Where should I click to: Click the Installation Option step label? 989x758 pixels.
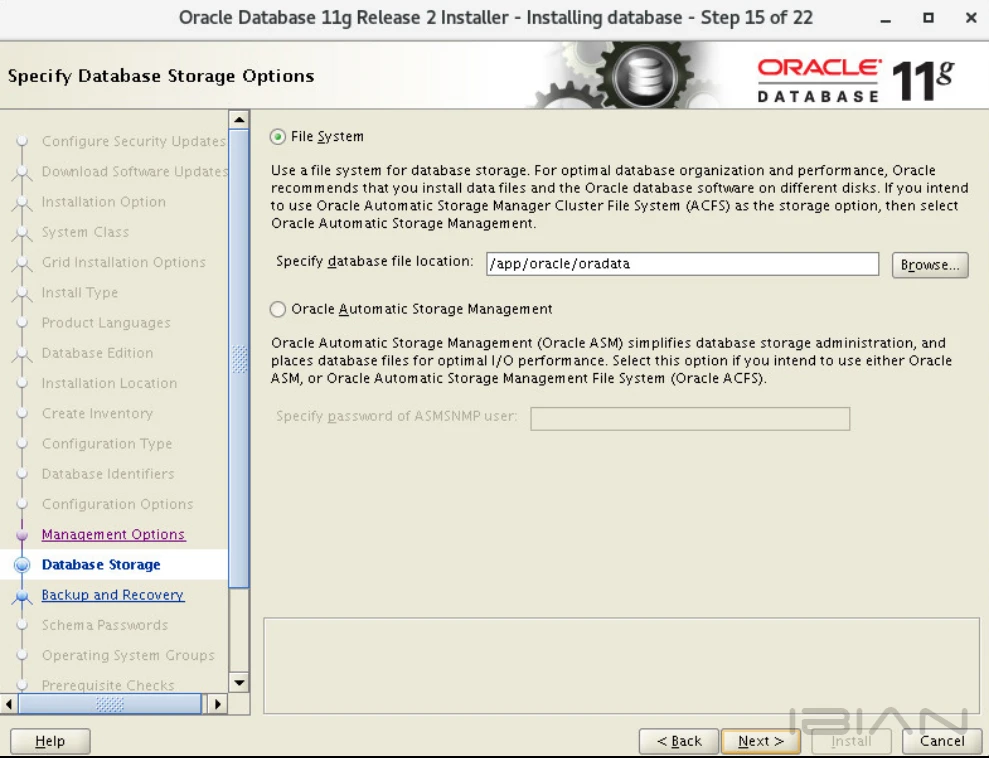104,202
